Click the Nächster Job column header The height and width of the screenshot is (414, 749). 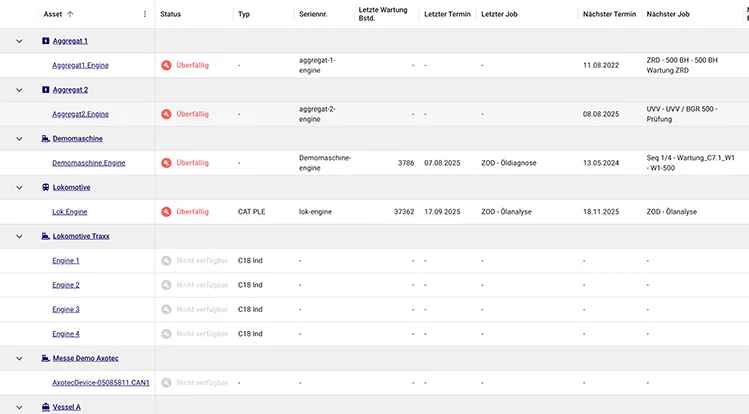click(x=668, y=14)
